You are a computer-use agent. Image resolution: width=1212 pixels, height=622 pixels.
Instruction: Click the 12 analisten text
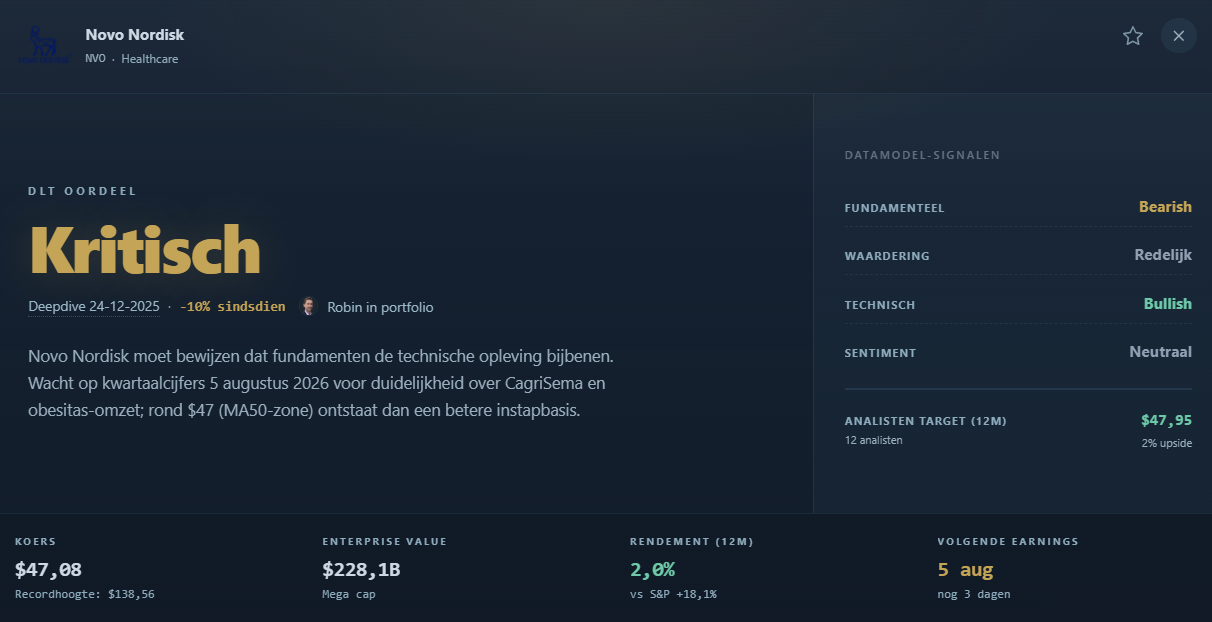pos(873,440)
